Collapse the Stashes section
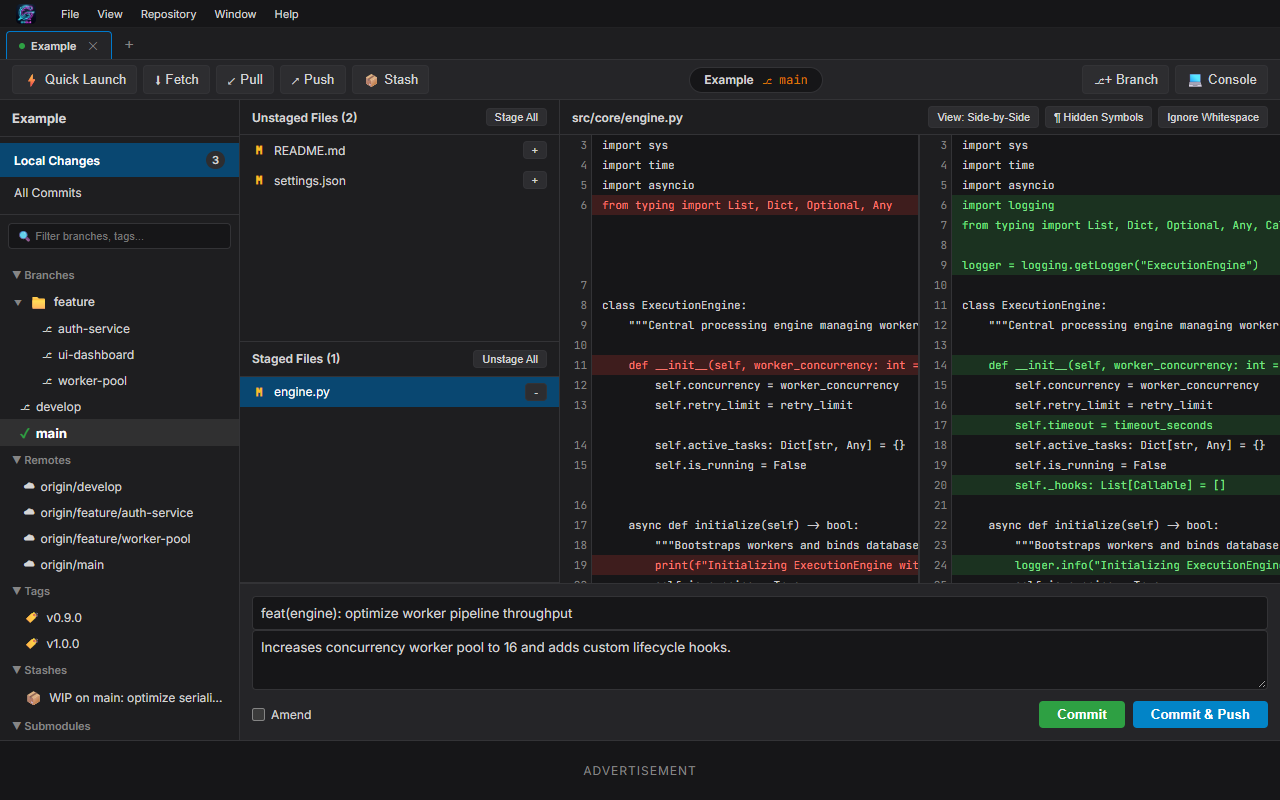1280x800 pixels. point(17,670)
